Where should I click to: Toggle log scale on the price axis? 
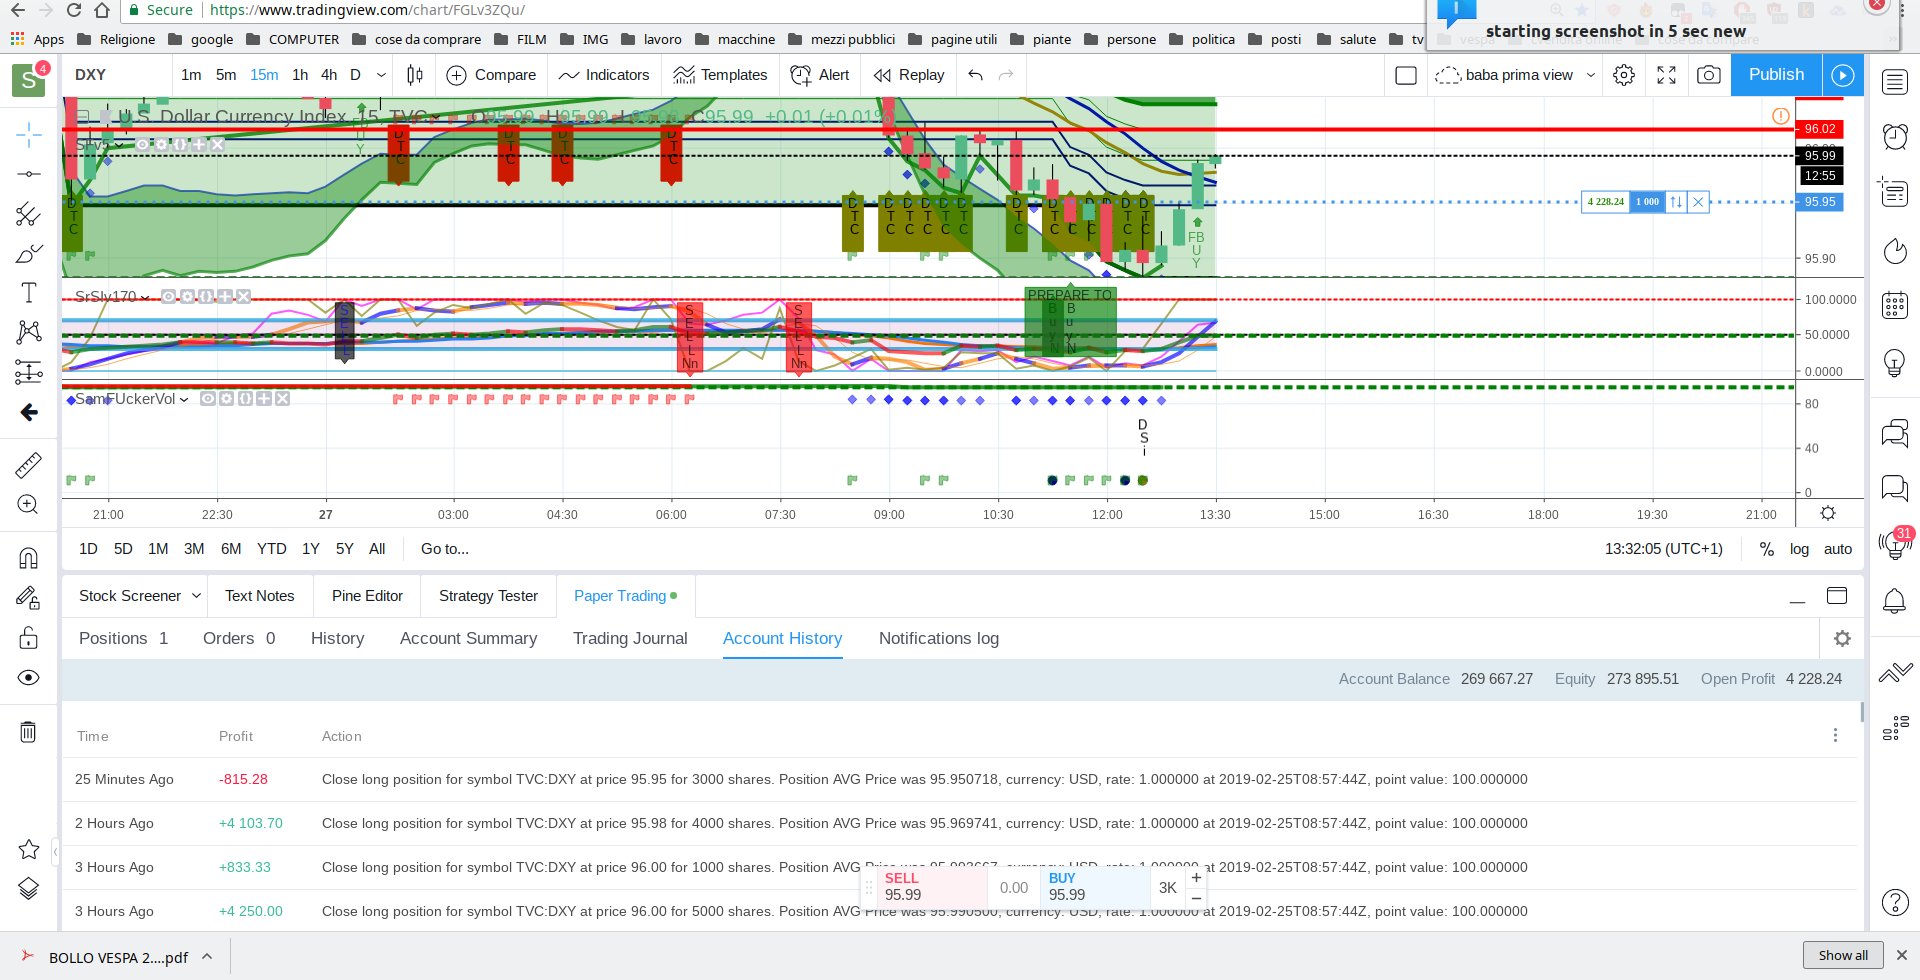click(x=1799, y=549)
